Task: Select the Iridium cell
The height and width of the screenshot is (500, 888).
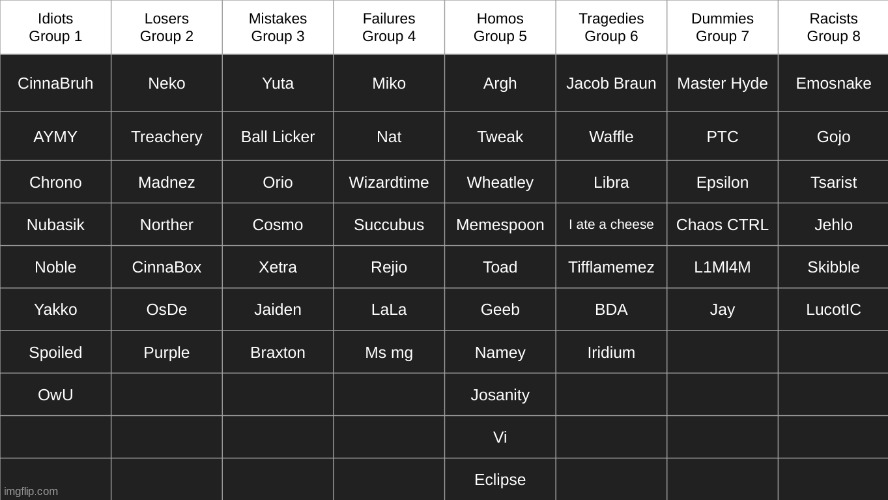Action: click(x=611, y=352)
